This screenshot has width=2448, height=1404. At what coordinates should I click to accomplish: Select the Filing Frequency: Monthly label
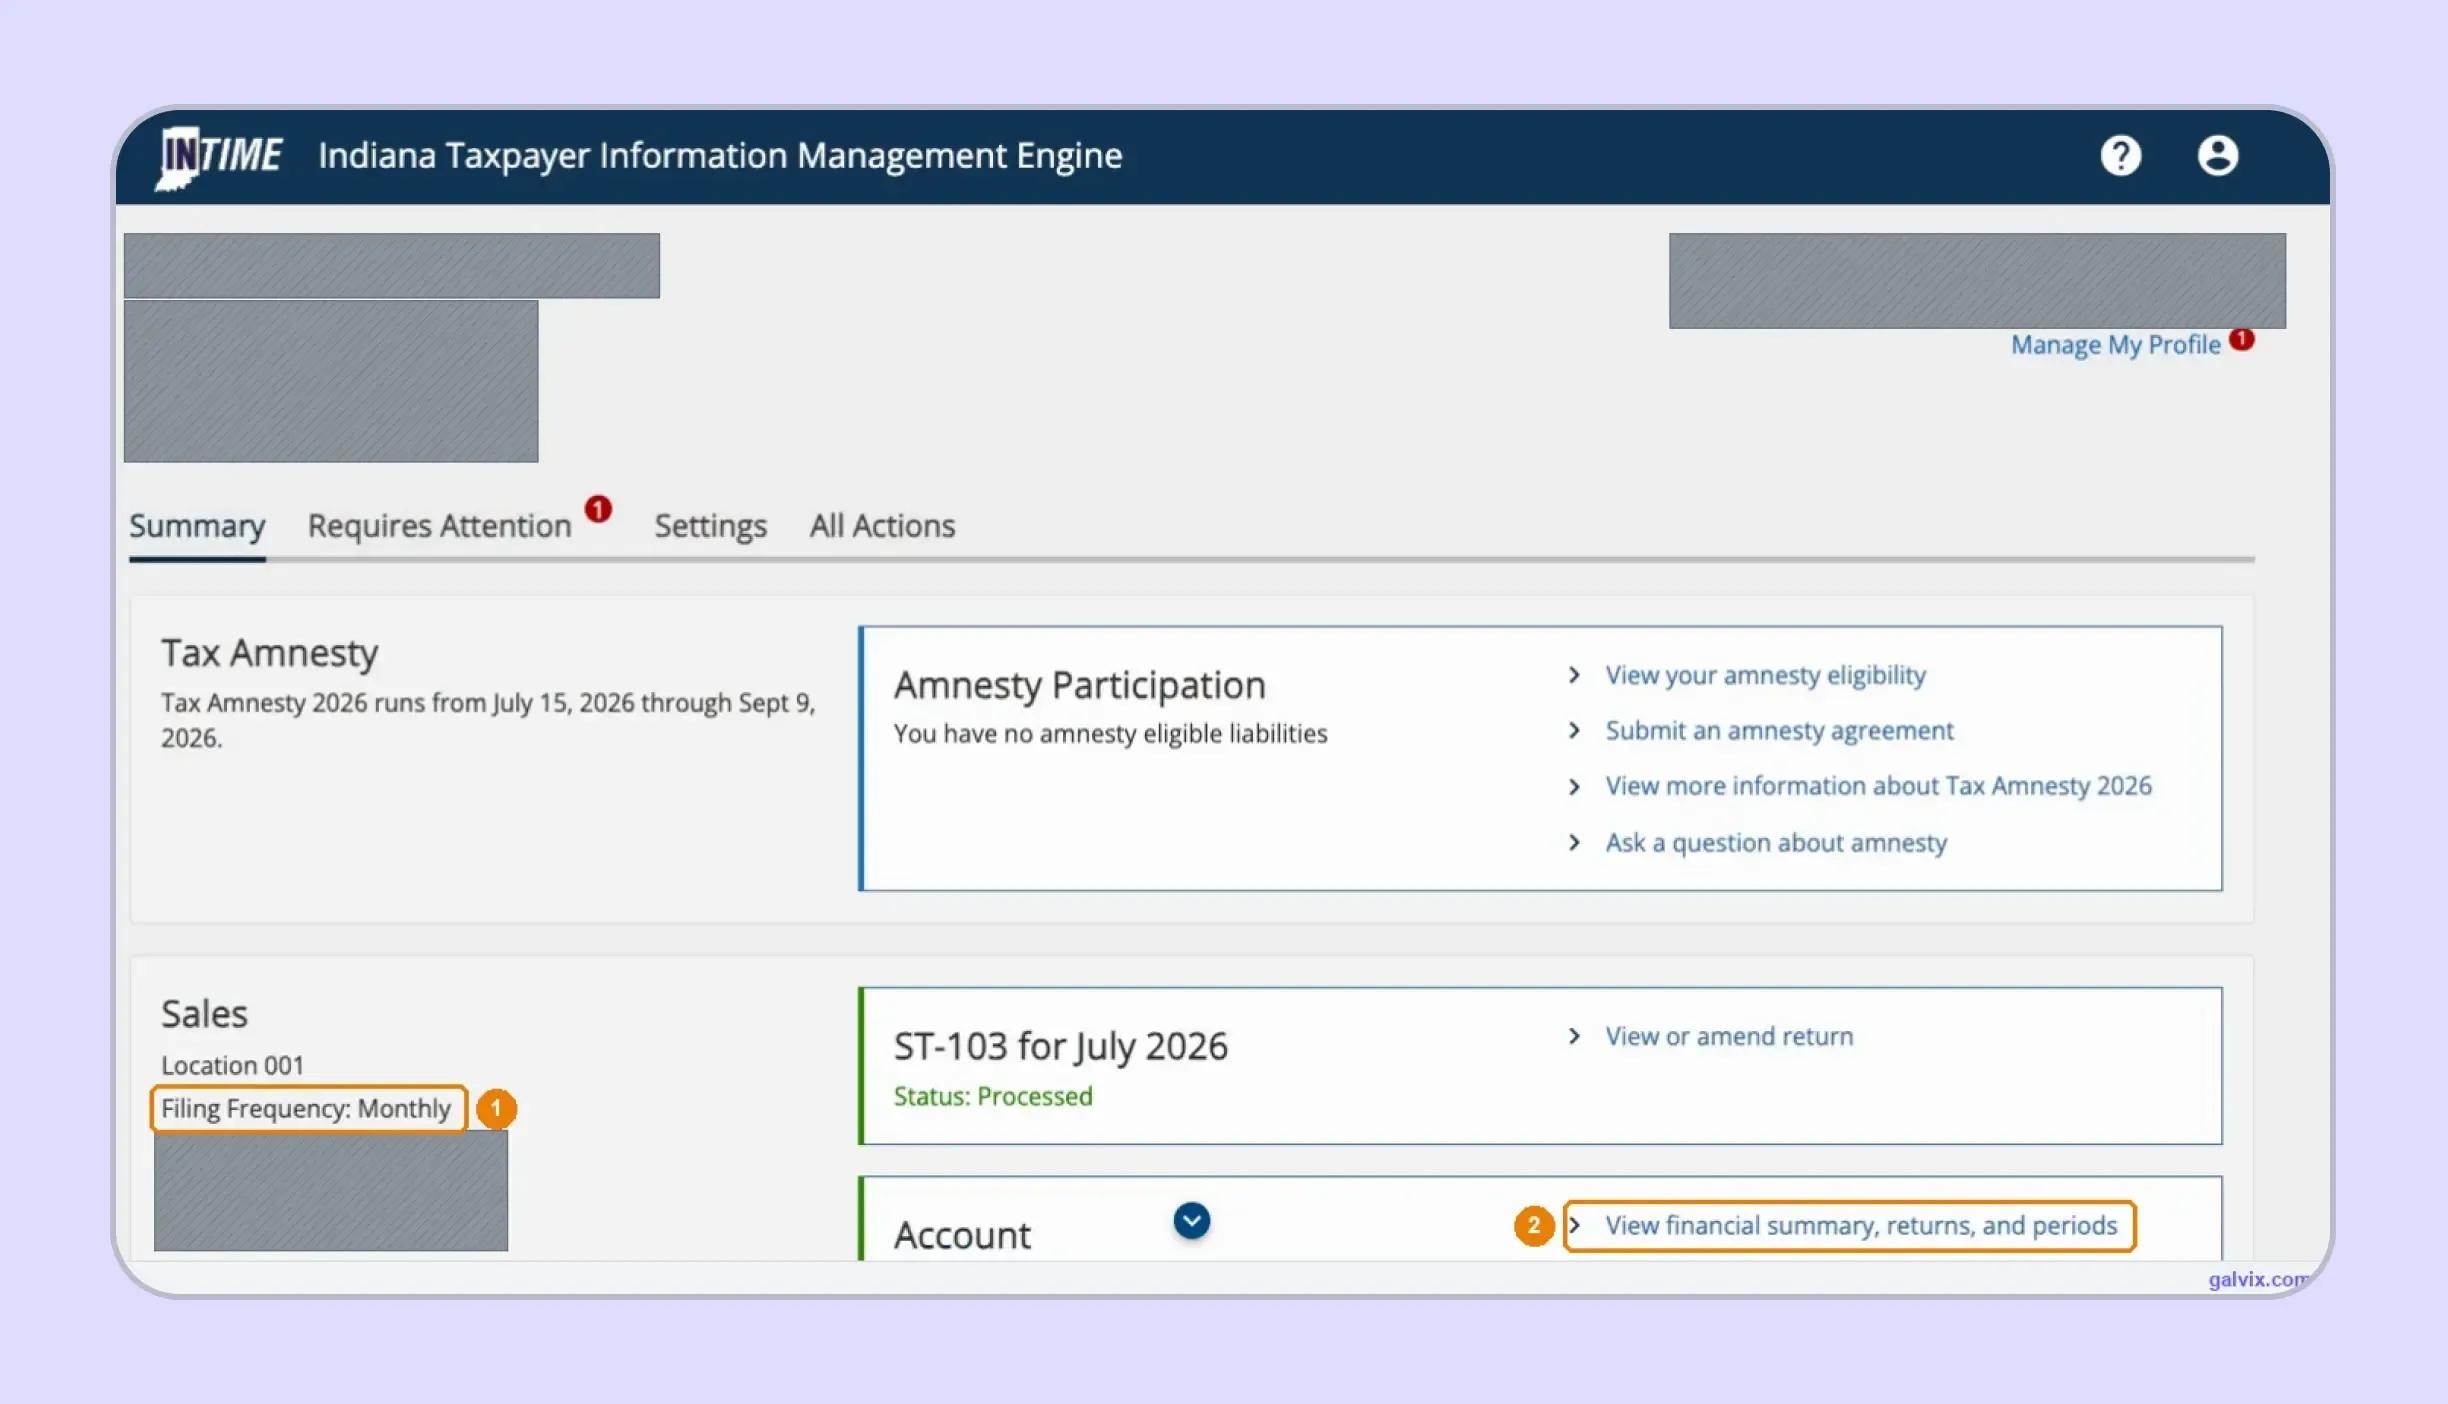(306, 1109)
